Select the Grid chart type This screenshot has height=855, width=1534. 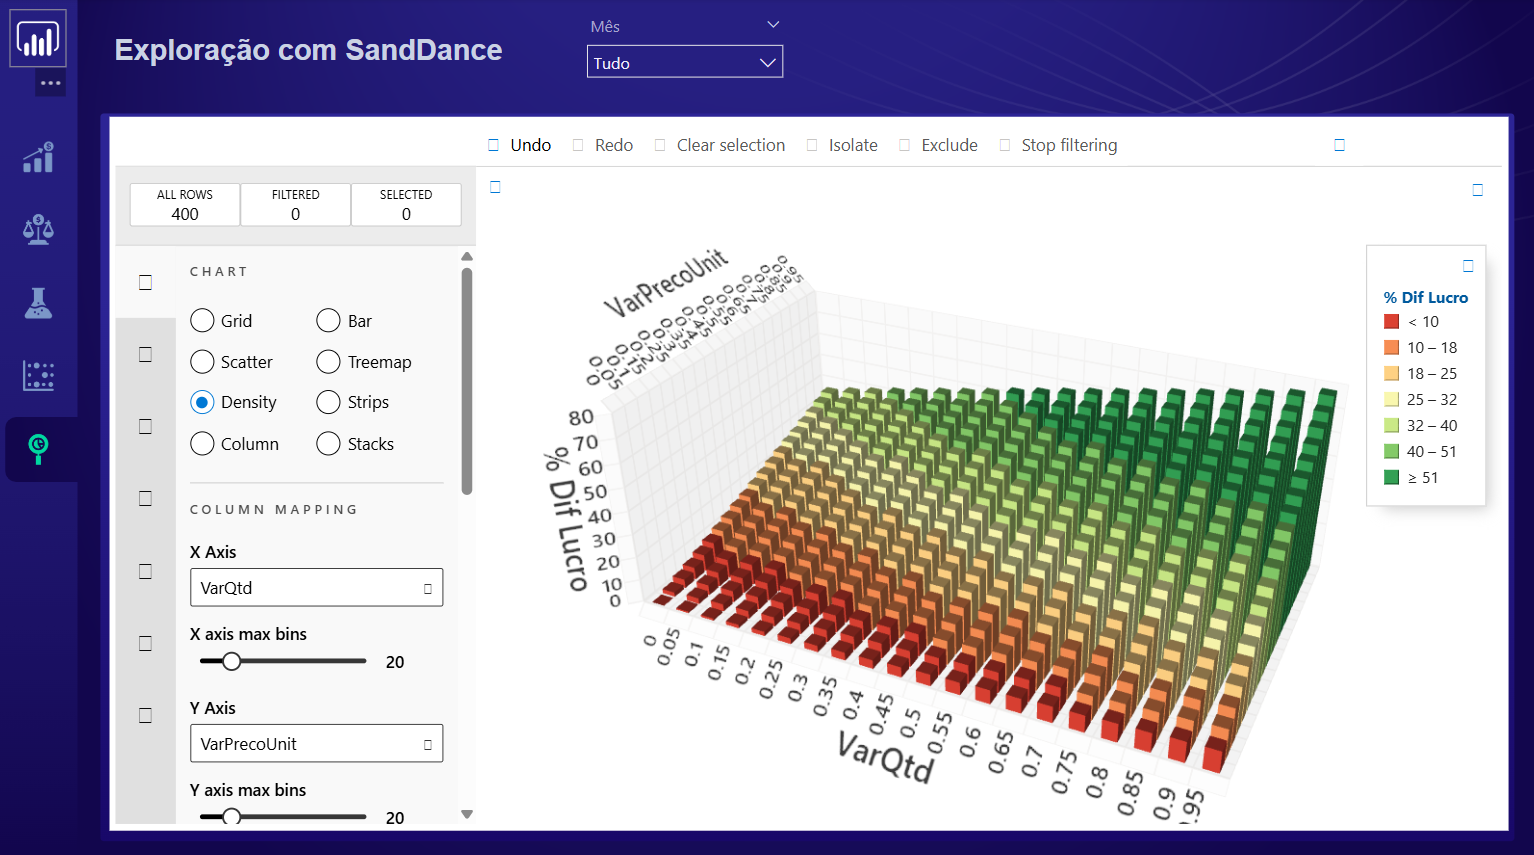click(202, 320)
